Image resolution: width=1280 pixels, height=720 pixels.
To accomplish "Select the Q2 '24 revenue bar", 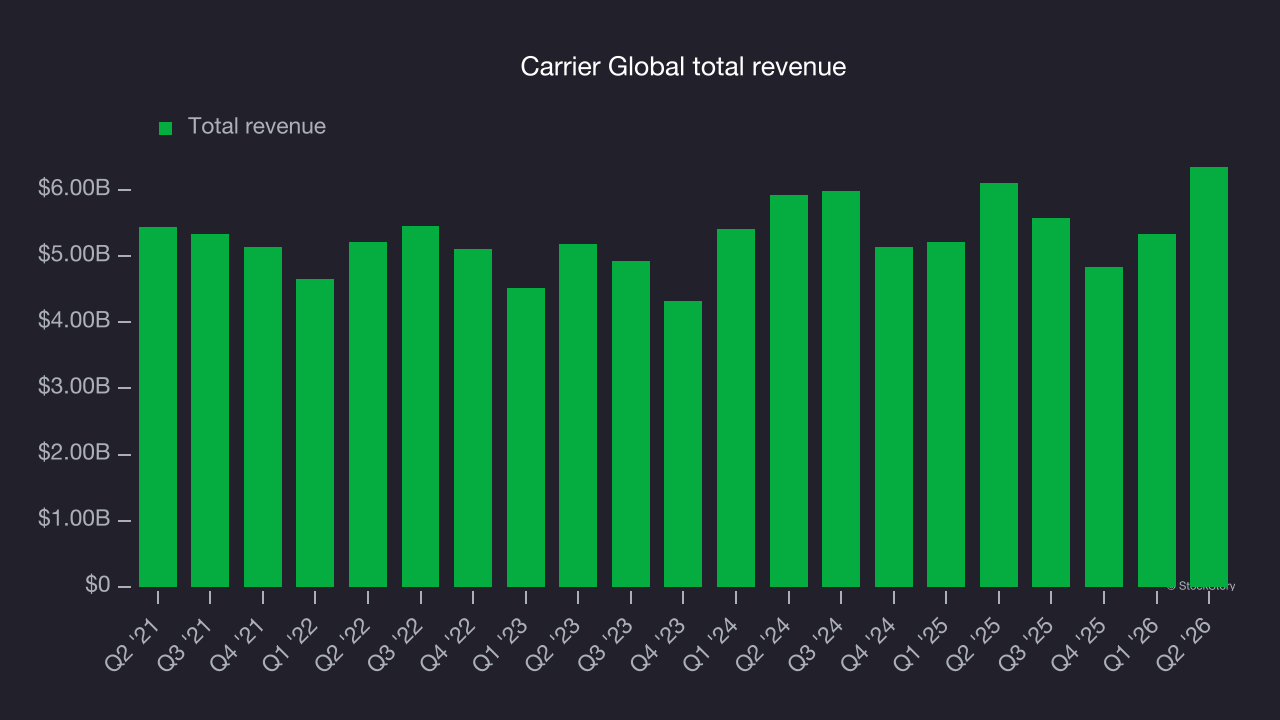I will [x=789, y=391].
